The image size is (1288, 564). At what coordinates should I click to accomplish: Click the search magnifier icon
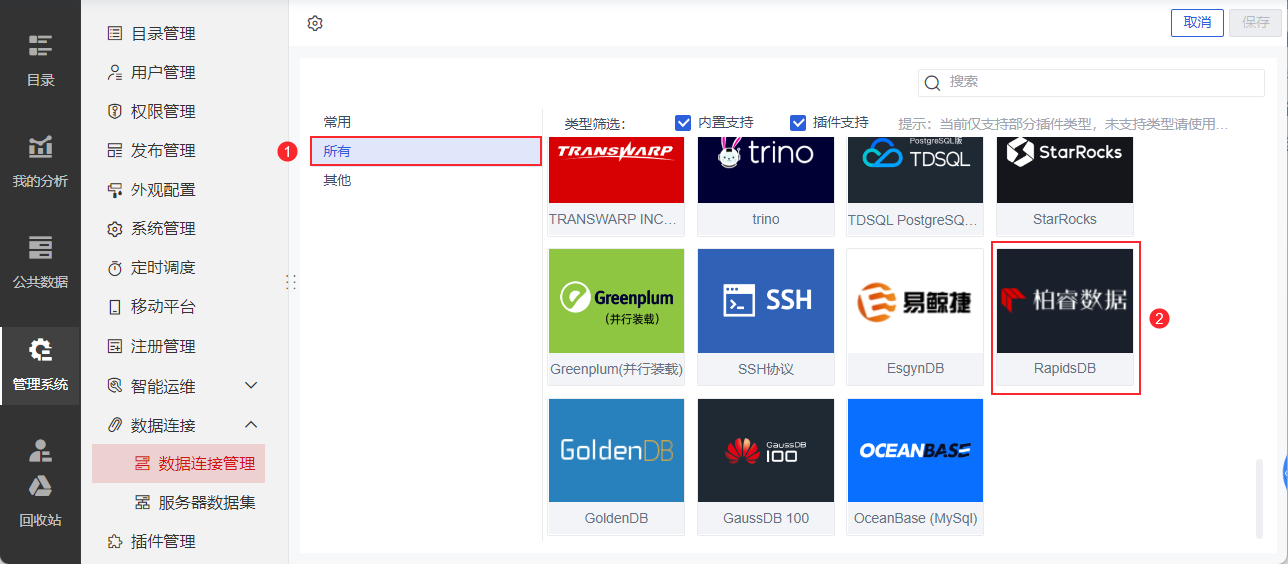[x=933, y=83]
